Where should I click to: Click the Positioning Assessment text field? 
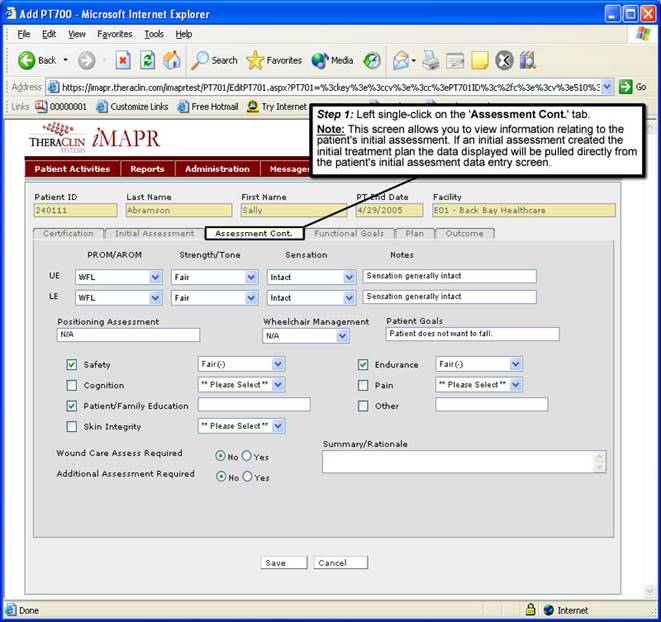pyautogui.click(x=128, y=336)
